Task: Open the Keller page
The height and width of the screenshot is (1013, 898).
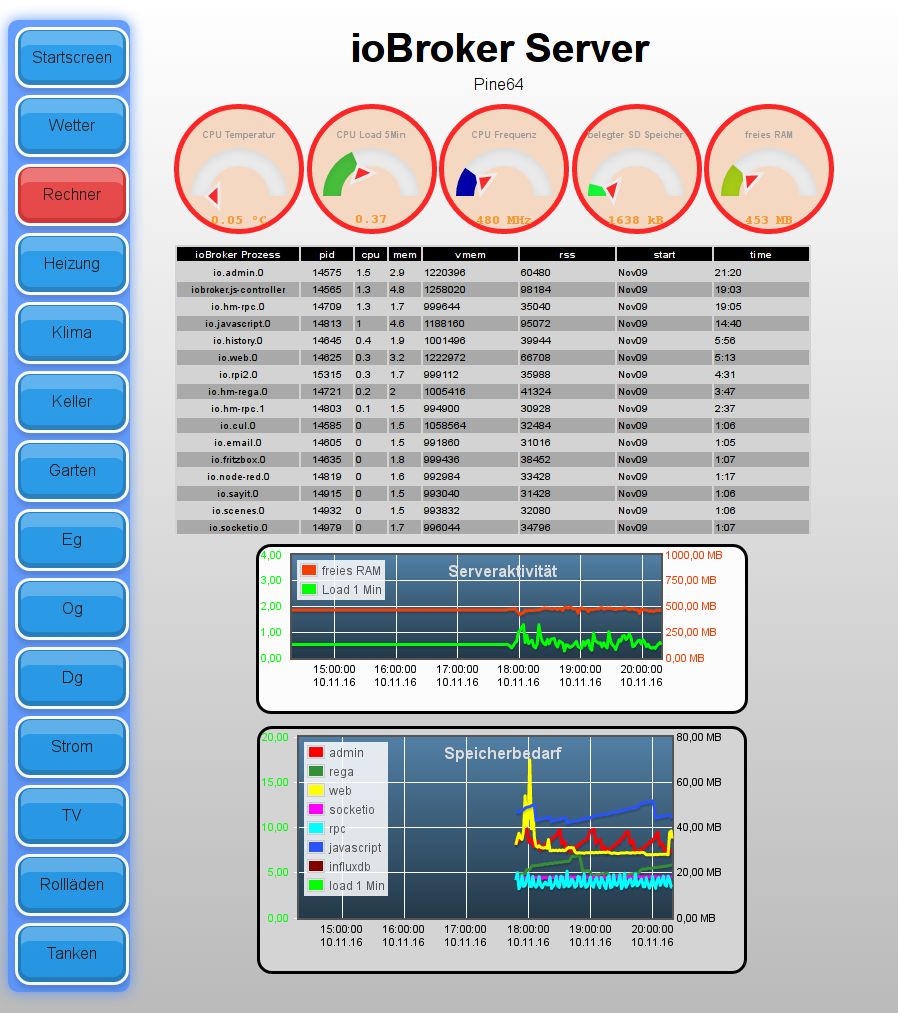Action: [x=72, y=402]
